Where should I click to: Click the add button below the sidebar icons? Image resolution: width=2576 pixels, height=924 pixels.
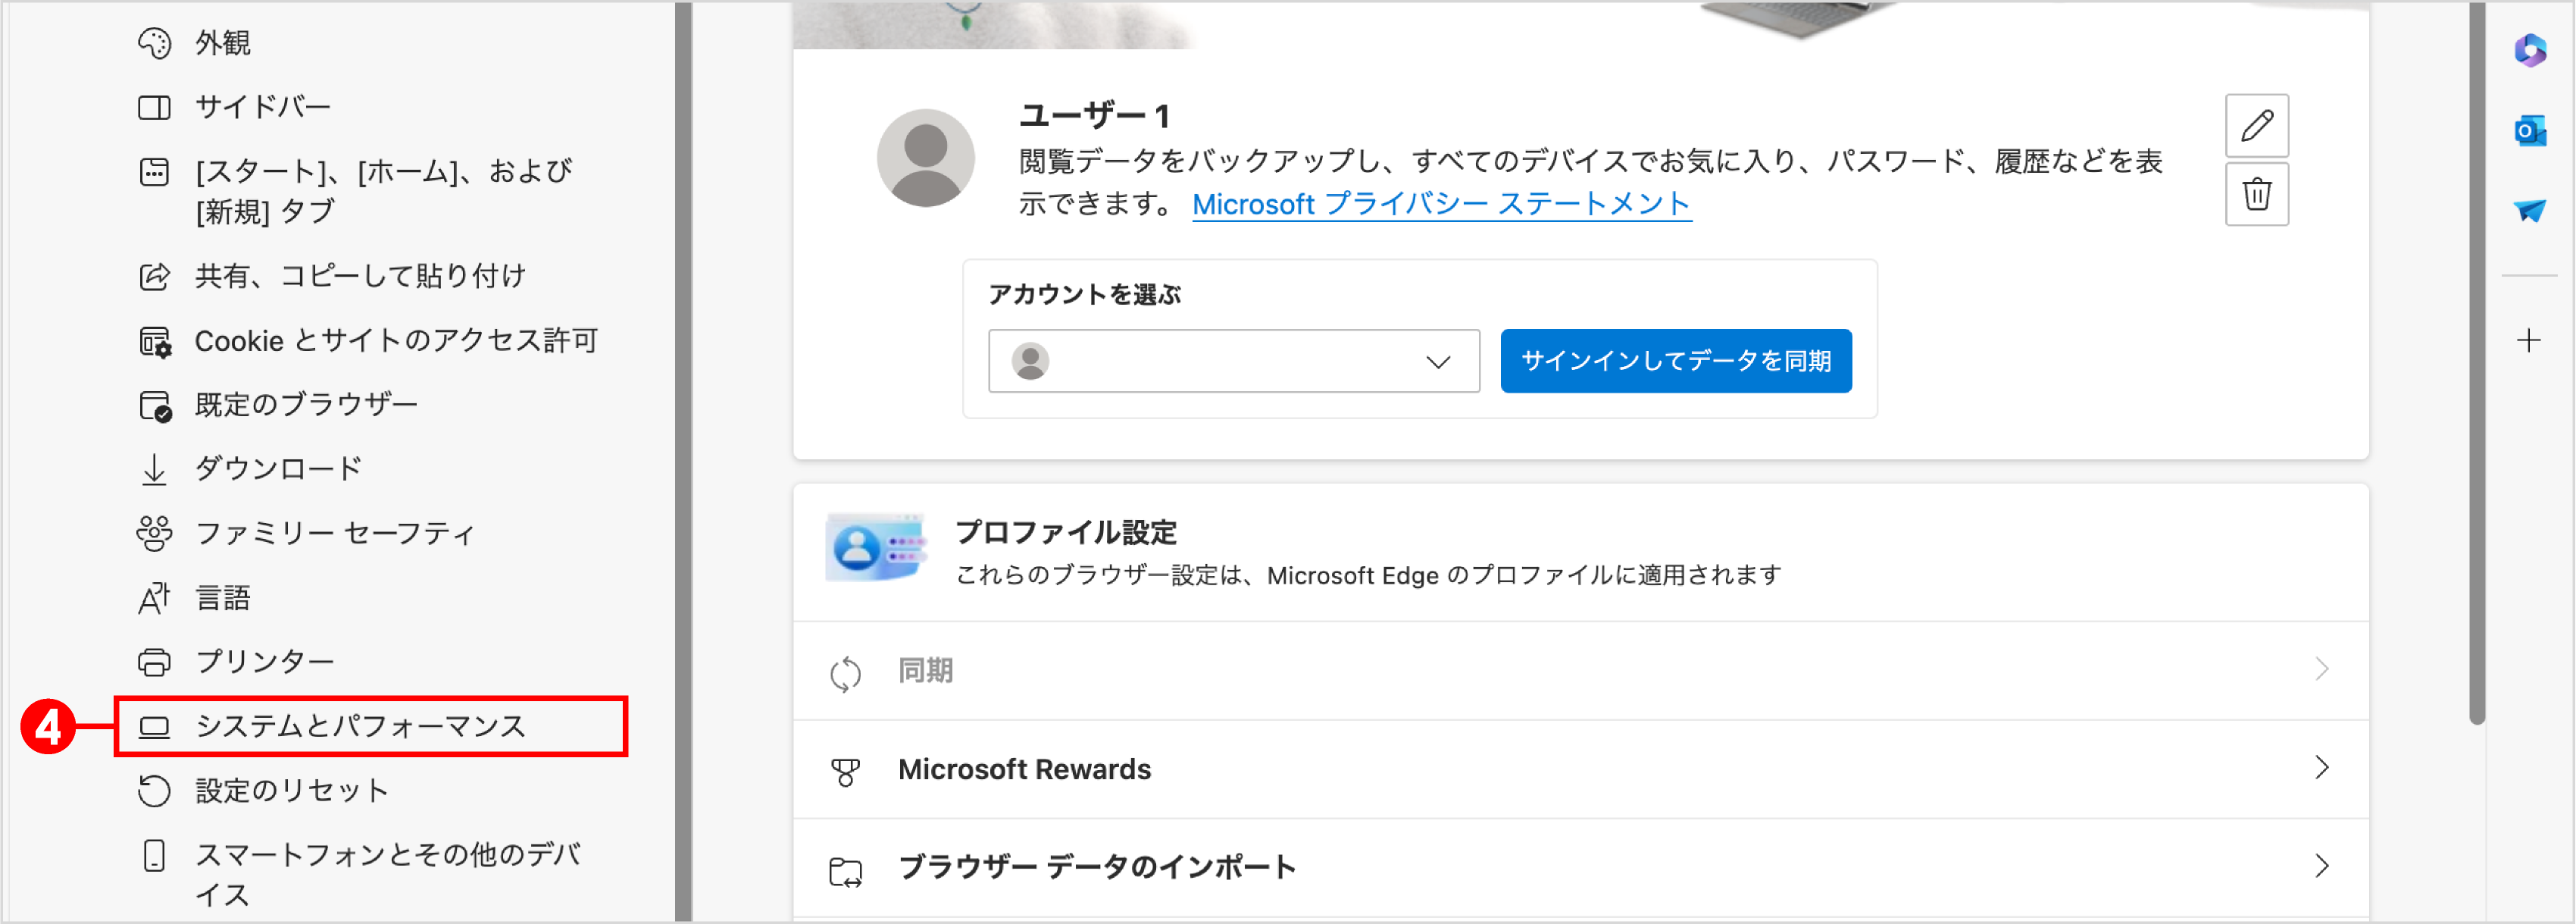click(x=2528, y=340)
